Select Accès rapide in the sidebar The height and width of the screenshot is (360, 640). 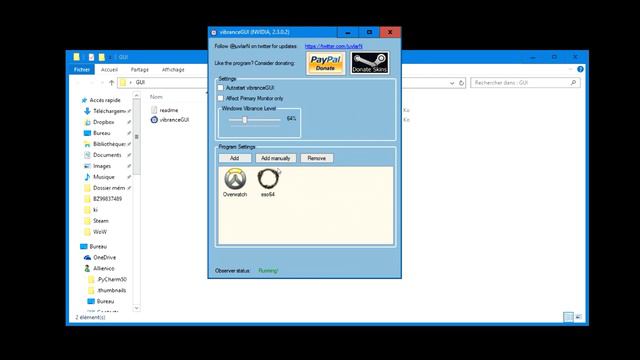pyautogui.click(x=101, y=100)
